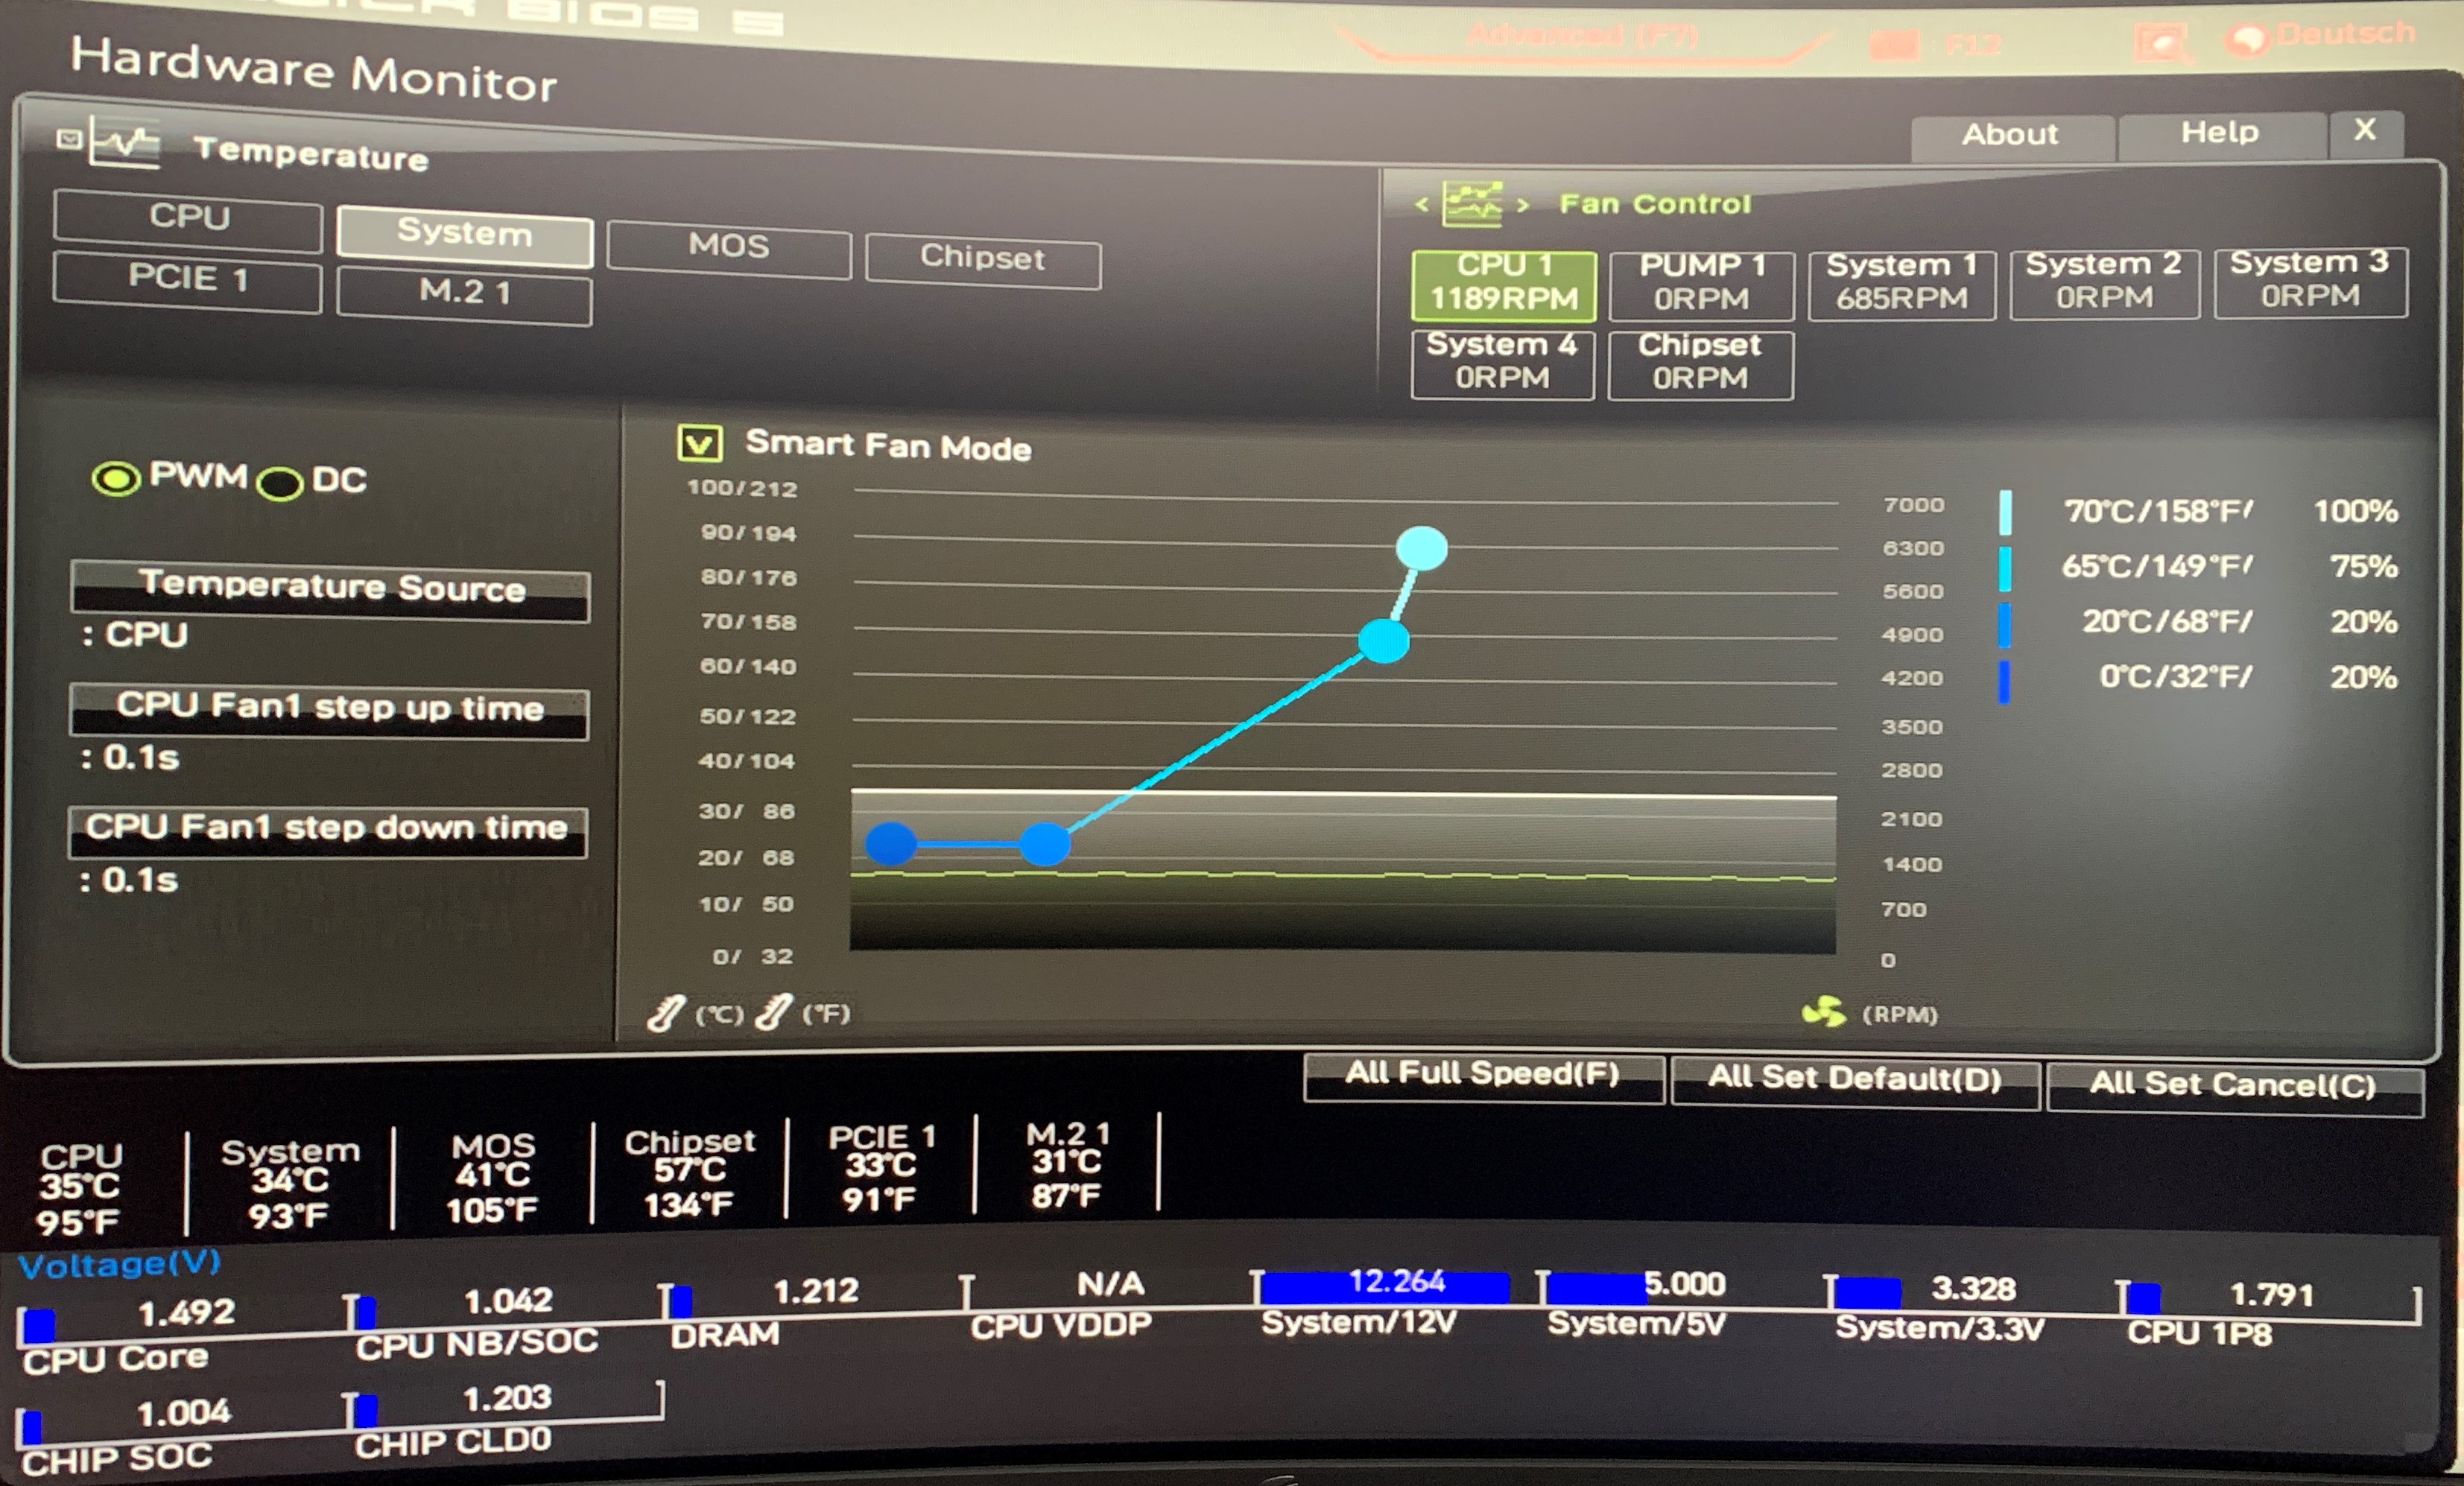Select the DC radio button
Image resolution: width=2464 pixels, height=1486 pixels.
coord(280,484)
